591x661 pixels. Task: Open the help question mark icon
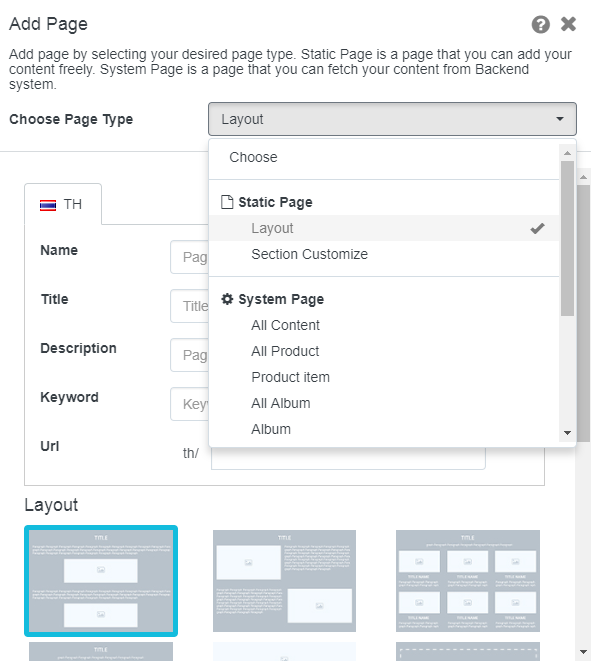tap(540, 24)
